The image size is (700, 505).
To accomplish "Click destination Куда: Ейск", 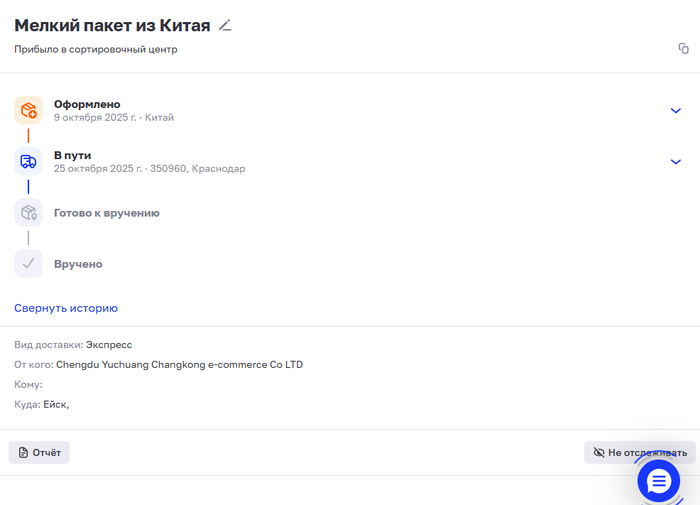I will click(42, 404).
